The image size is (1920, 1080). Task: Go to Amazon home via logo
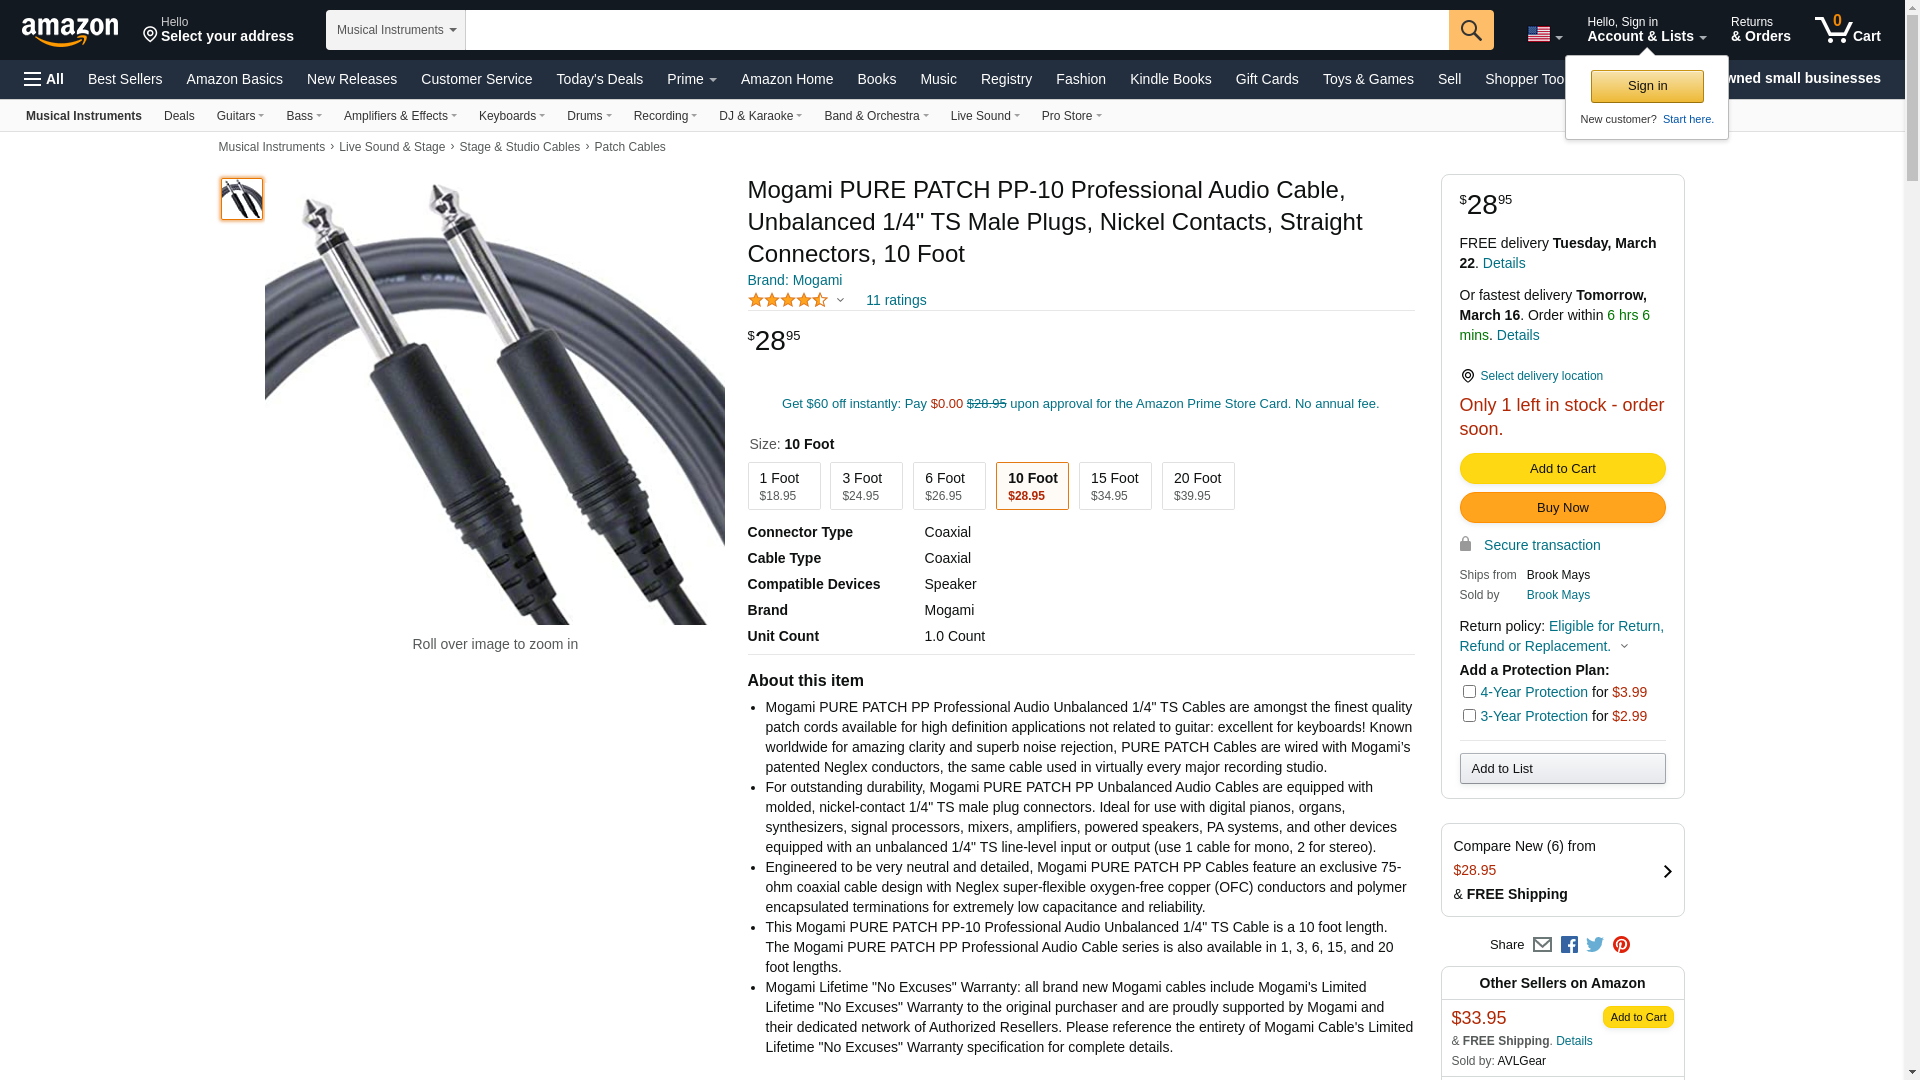pyautogui.click(x=70, y=31)
